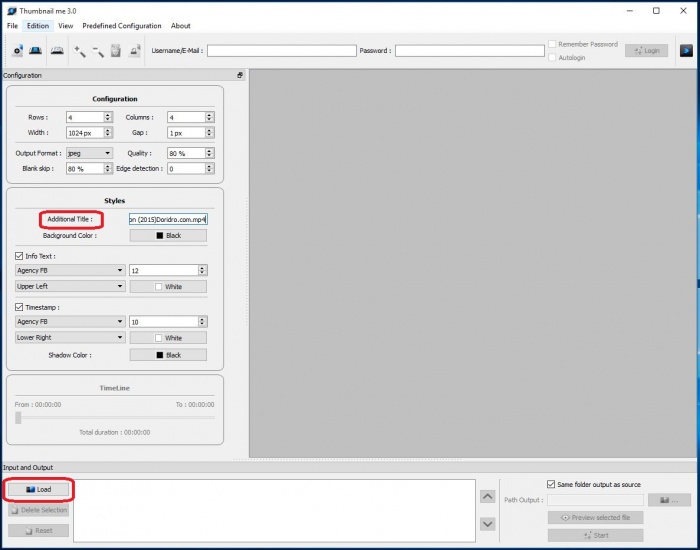Click the blue arrow icon at top right
The image size is (700, 550).
pos(686,50)
